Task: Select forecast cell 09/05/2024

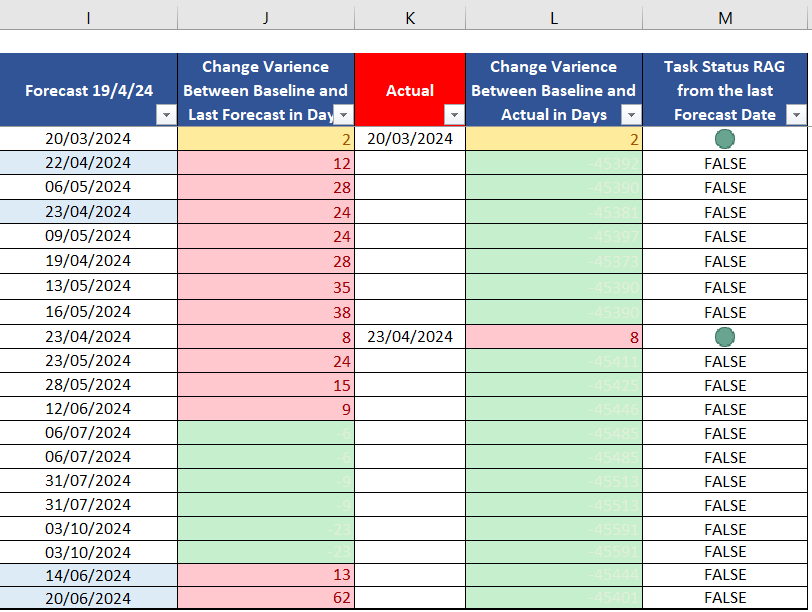Action: click(89, 236)
